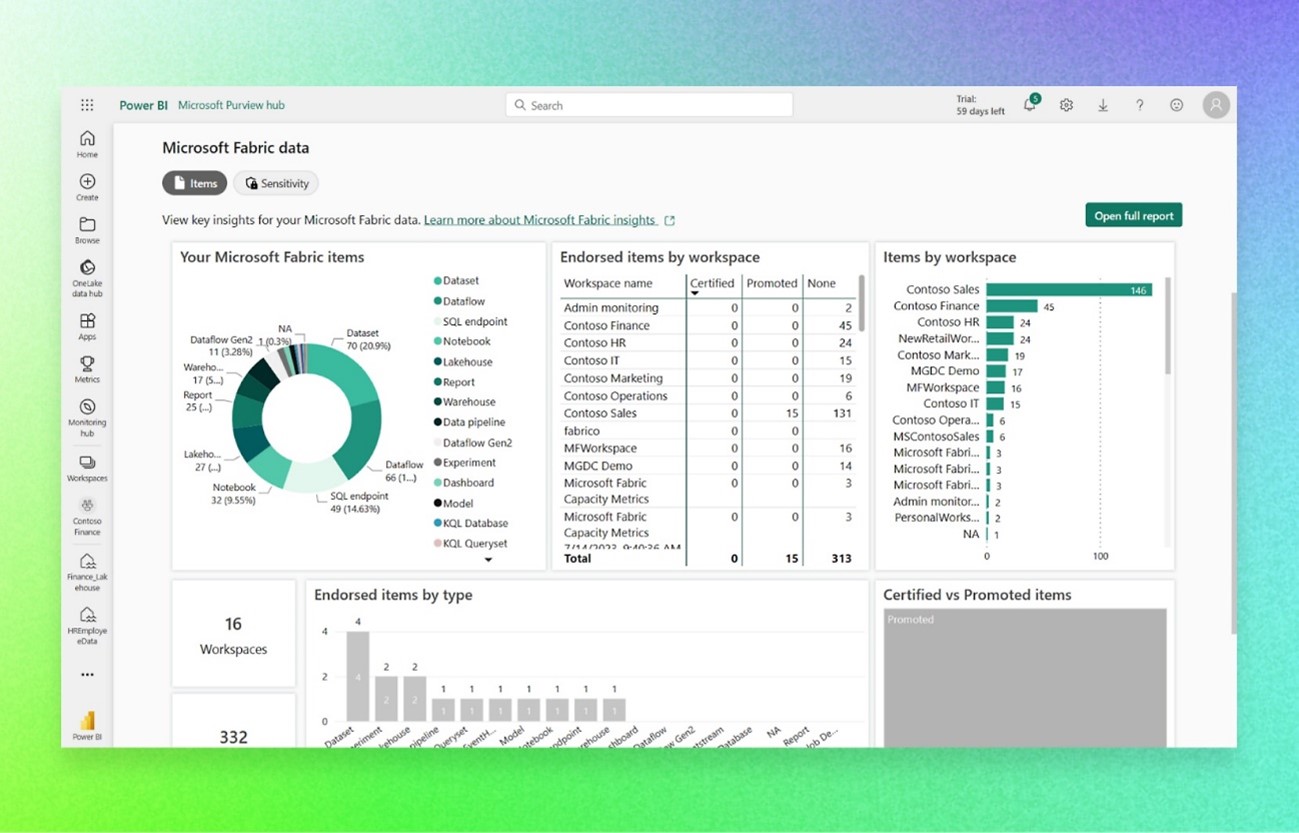
Task: Go to Workspaces in the sidebar
Action: [87, 463]
